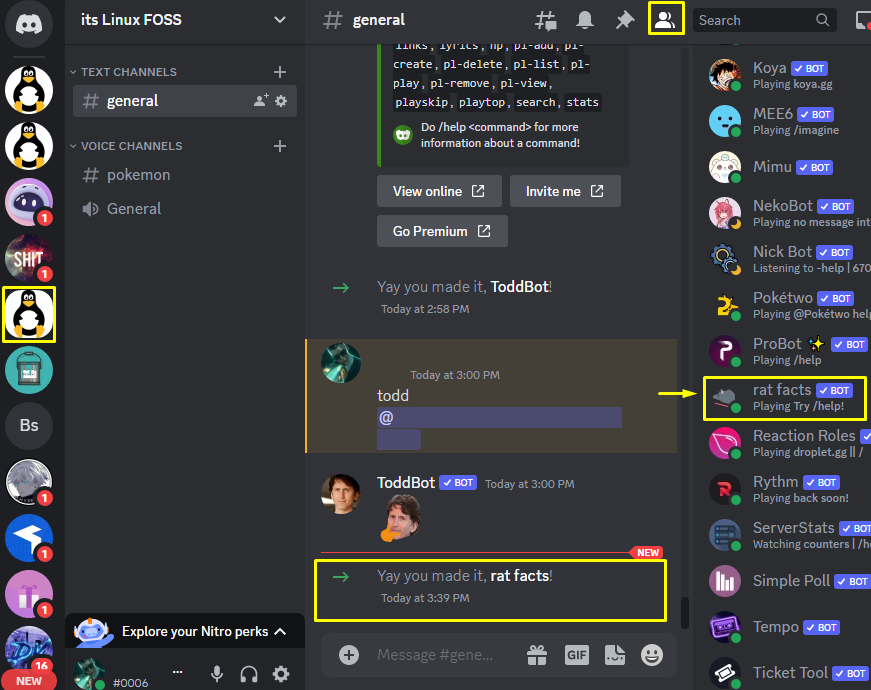
Task: Join the General voice channel
Action: coord(184,209)
